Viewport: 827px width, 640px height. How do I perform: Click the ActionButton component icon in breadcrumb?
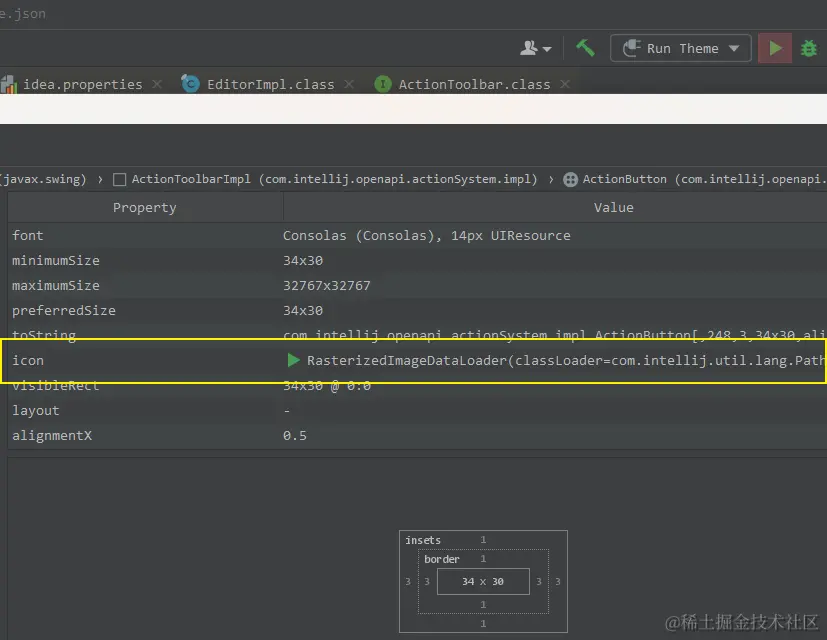570,179
